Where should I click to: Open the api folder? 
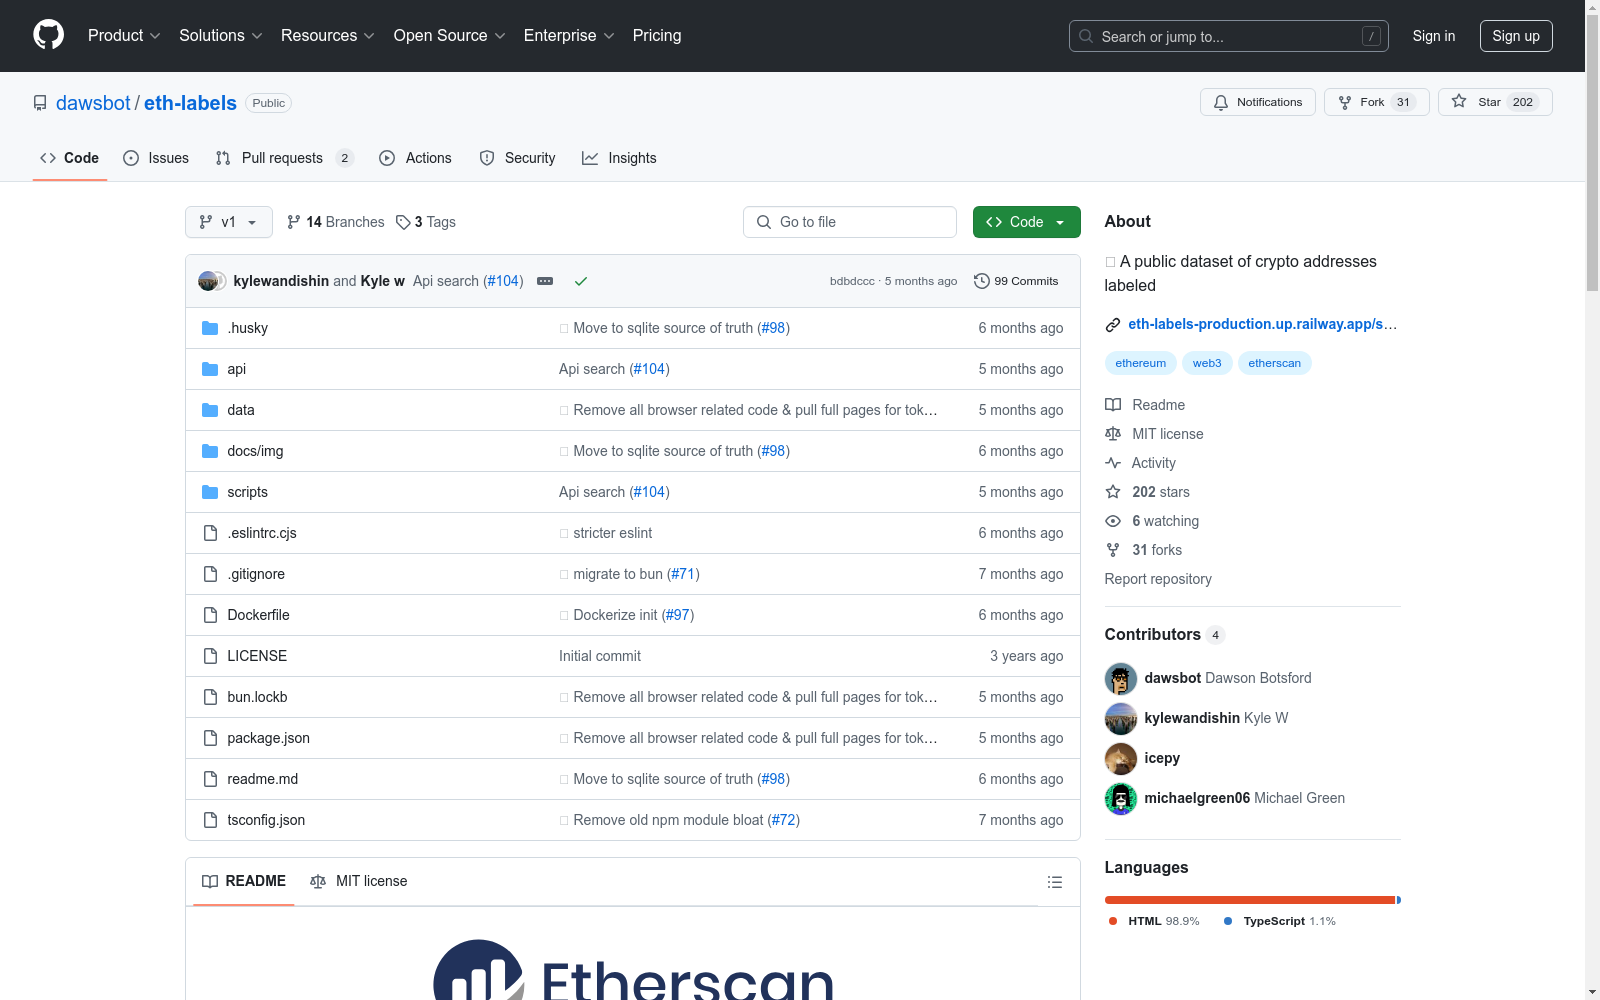pyautogui.click(x=236, y=369)
